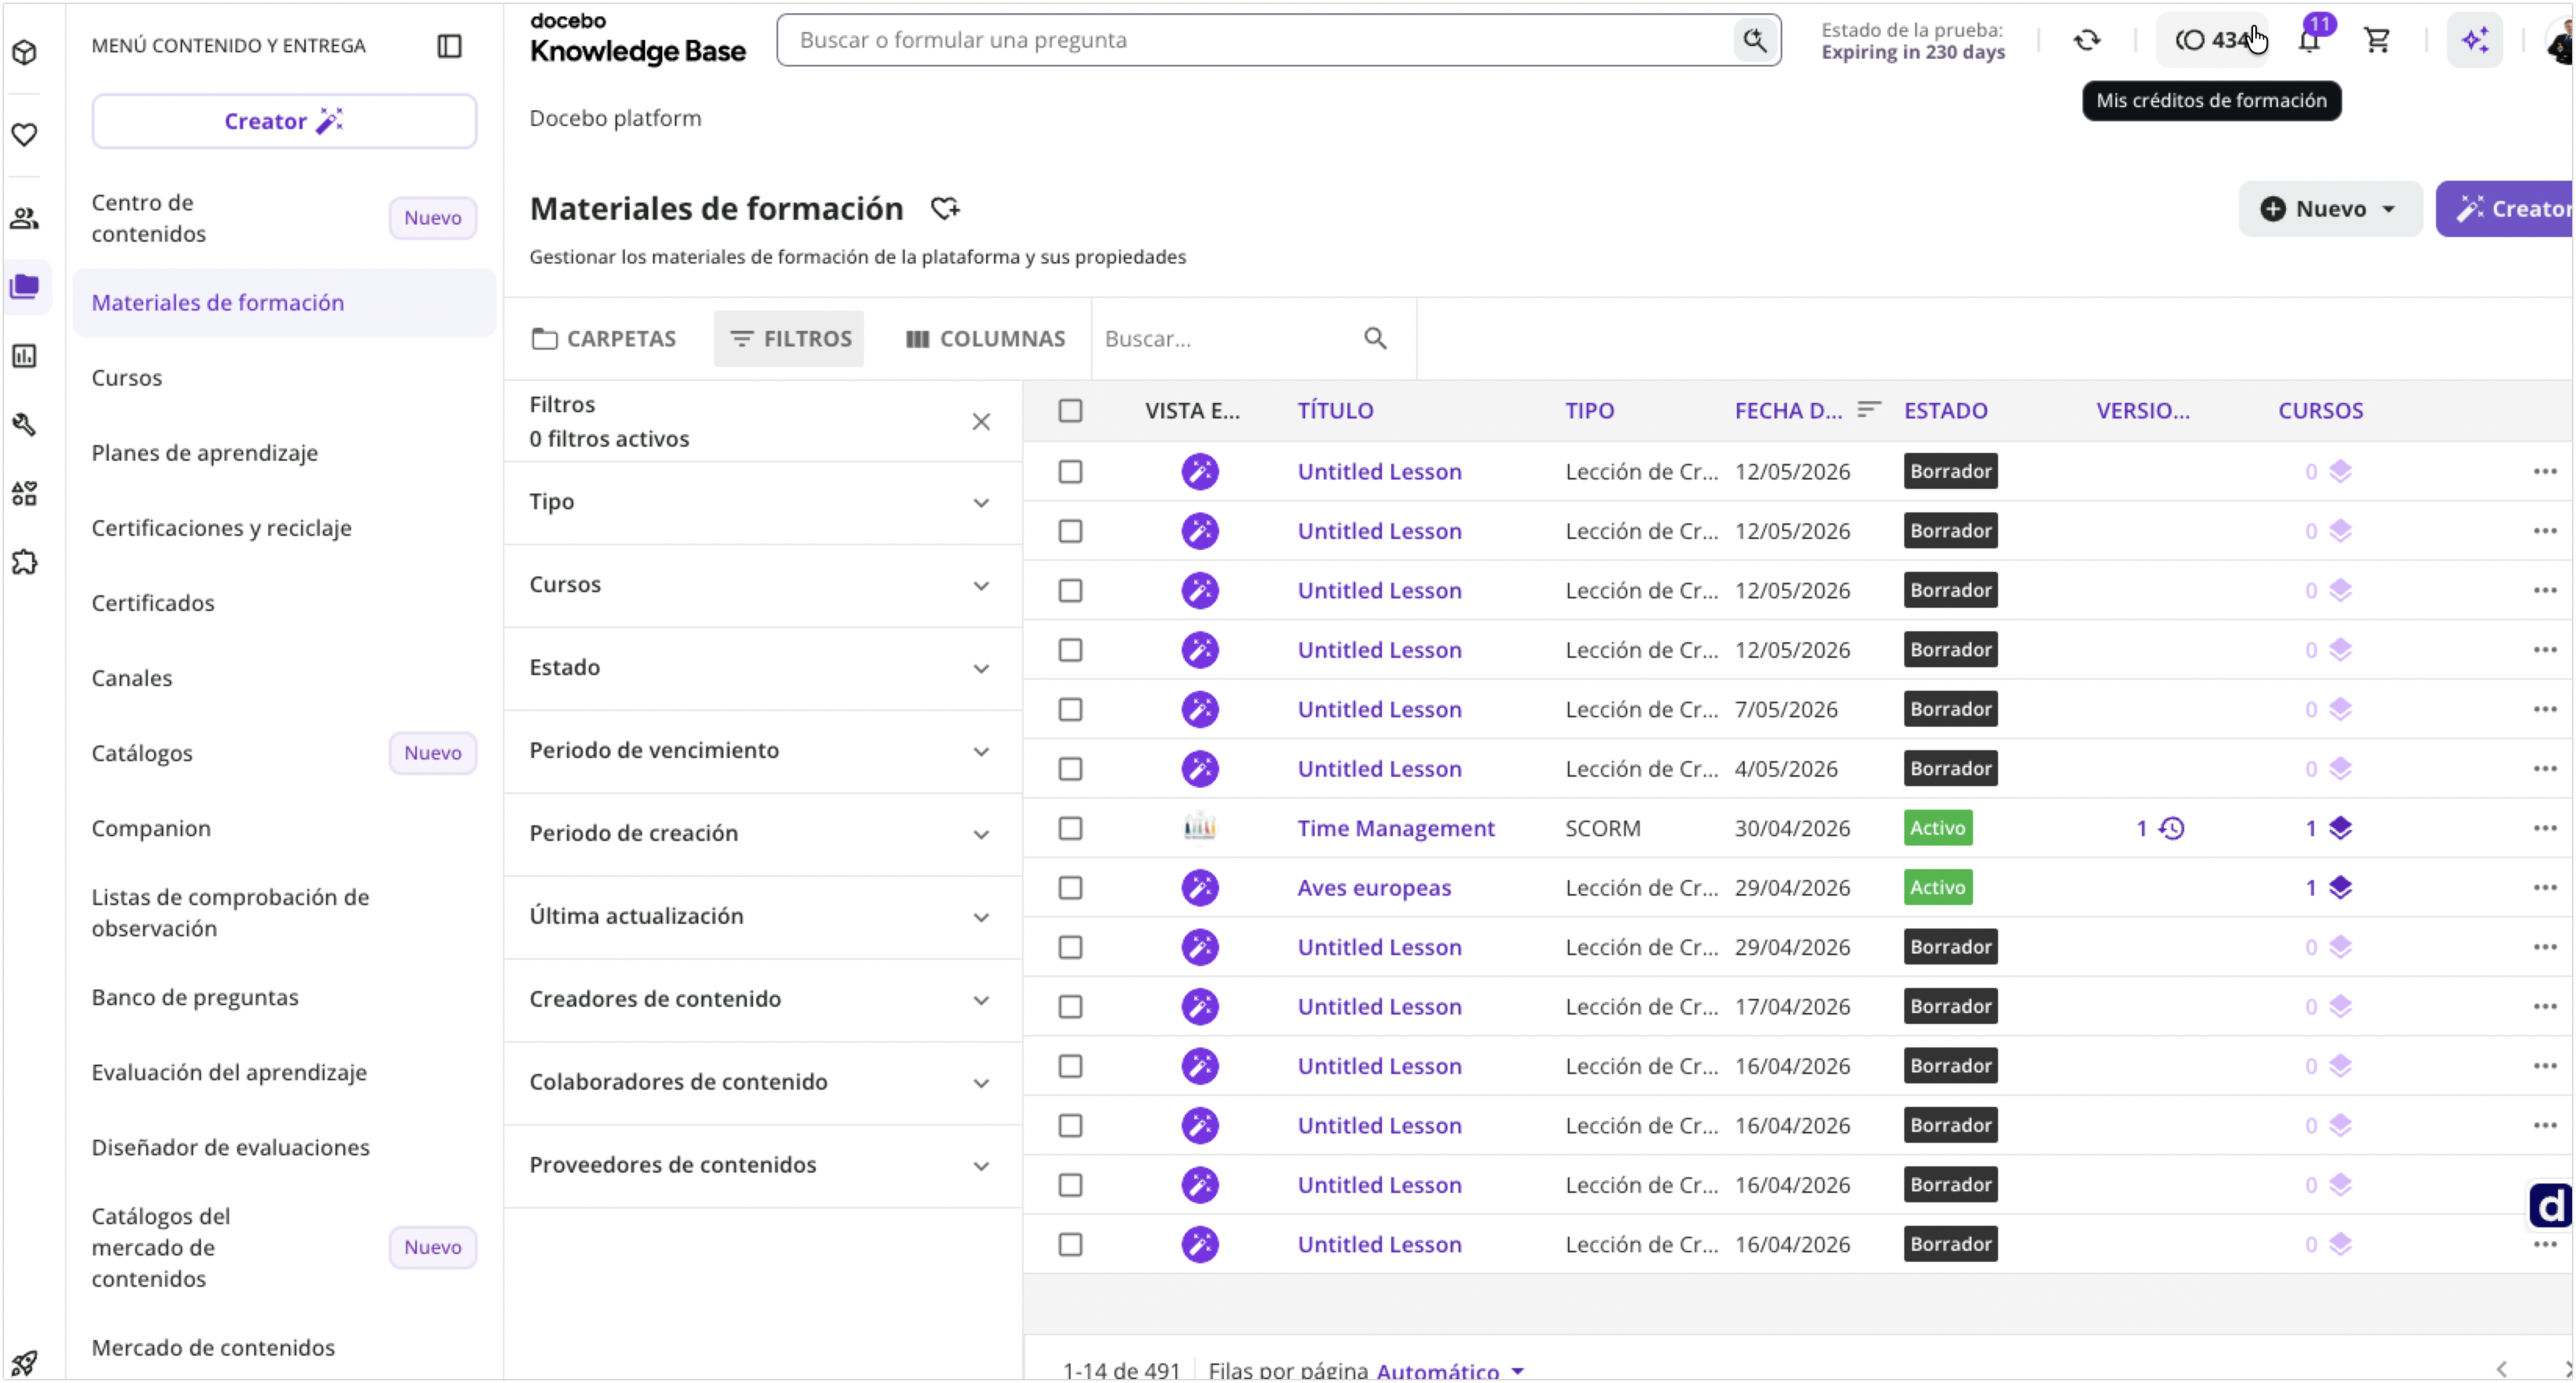Image resolution: width=2576 pixels, height=1383 pixels.
Task: Collapse the menu with panel toggle icon
Action: tap(450, 46)
